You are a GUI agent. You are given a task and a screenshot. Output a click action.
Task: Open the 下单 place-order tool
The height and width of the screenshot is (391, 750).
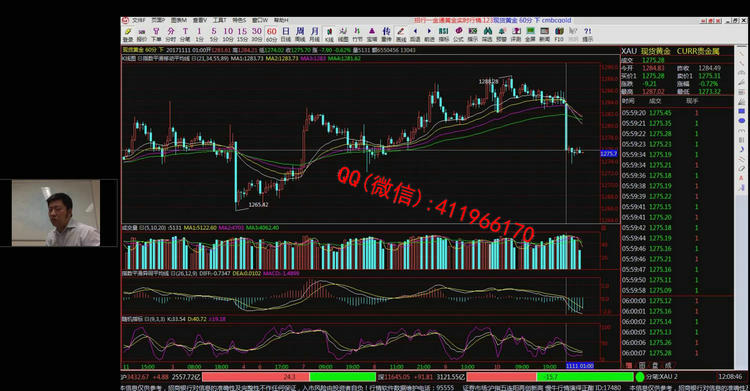tap(156, 34)
